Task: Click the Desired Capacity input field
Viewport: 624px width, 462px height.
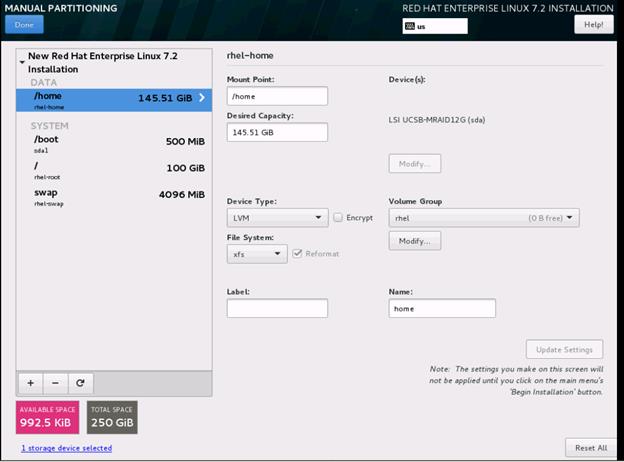Action: pyautogui.click(x=277, y=132)
